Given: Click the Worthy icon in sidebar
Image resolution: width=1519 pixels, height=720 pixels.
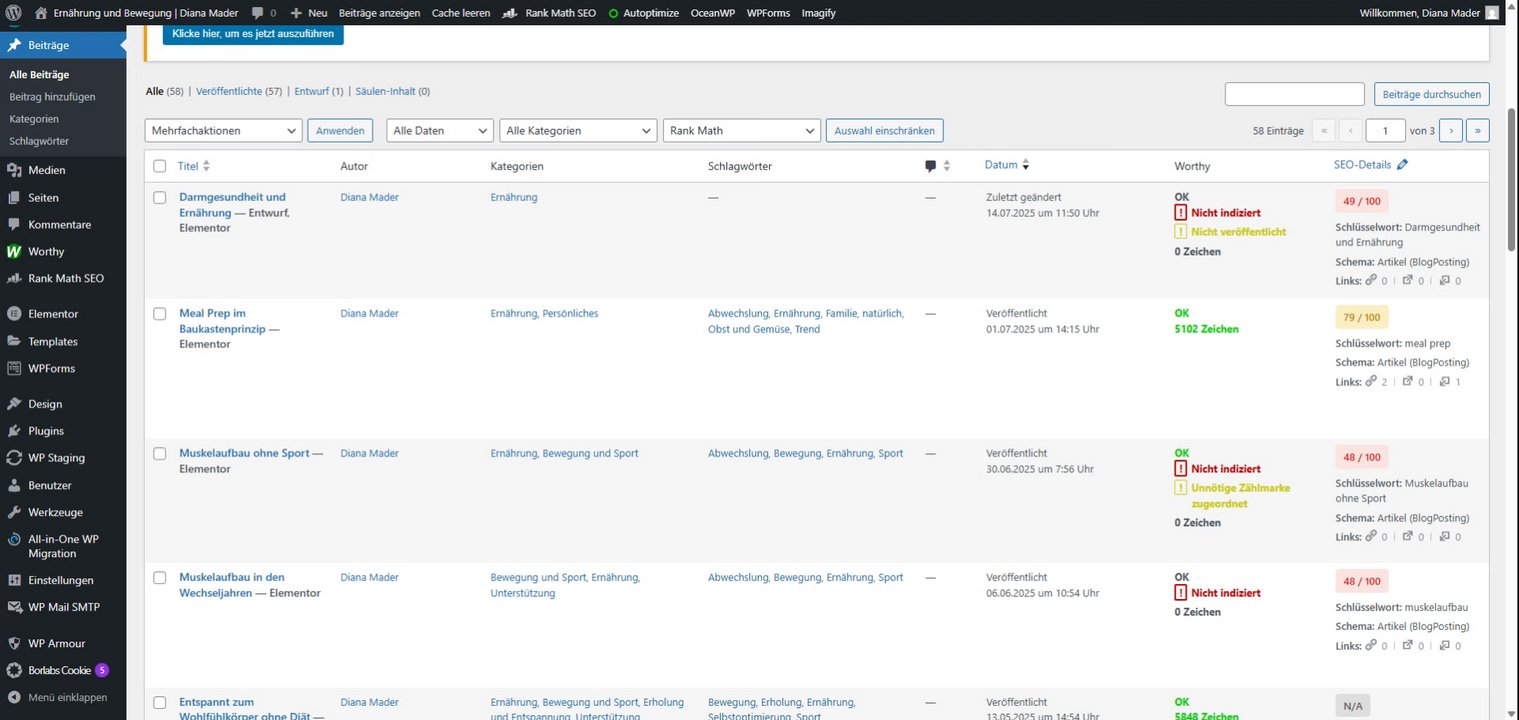Looking at the screenshot, I should pyautogui.click(x=14, y=252).
